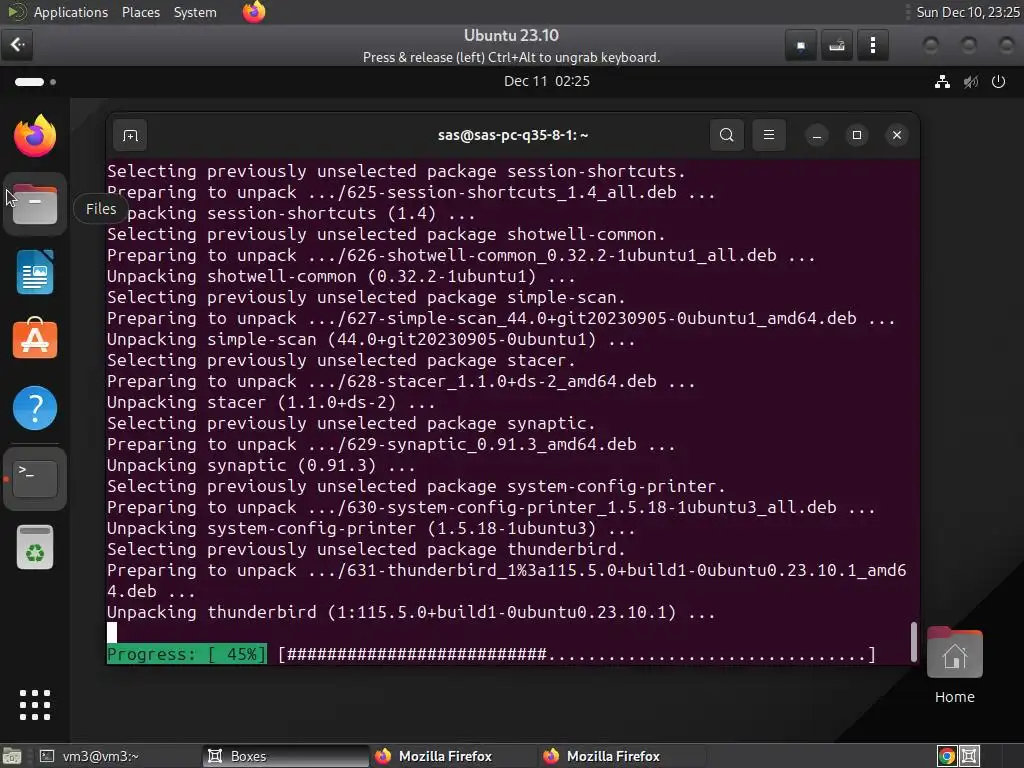Maximize the terminal window
The image size is (1024, 768).
(x=857, y=135)
